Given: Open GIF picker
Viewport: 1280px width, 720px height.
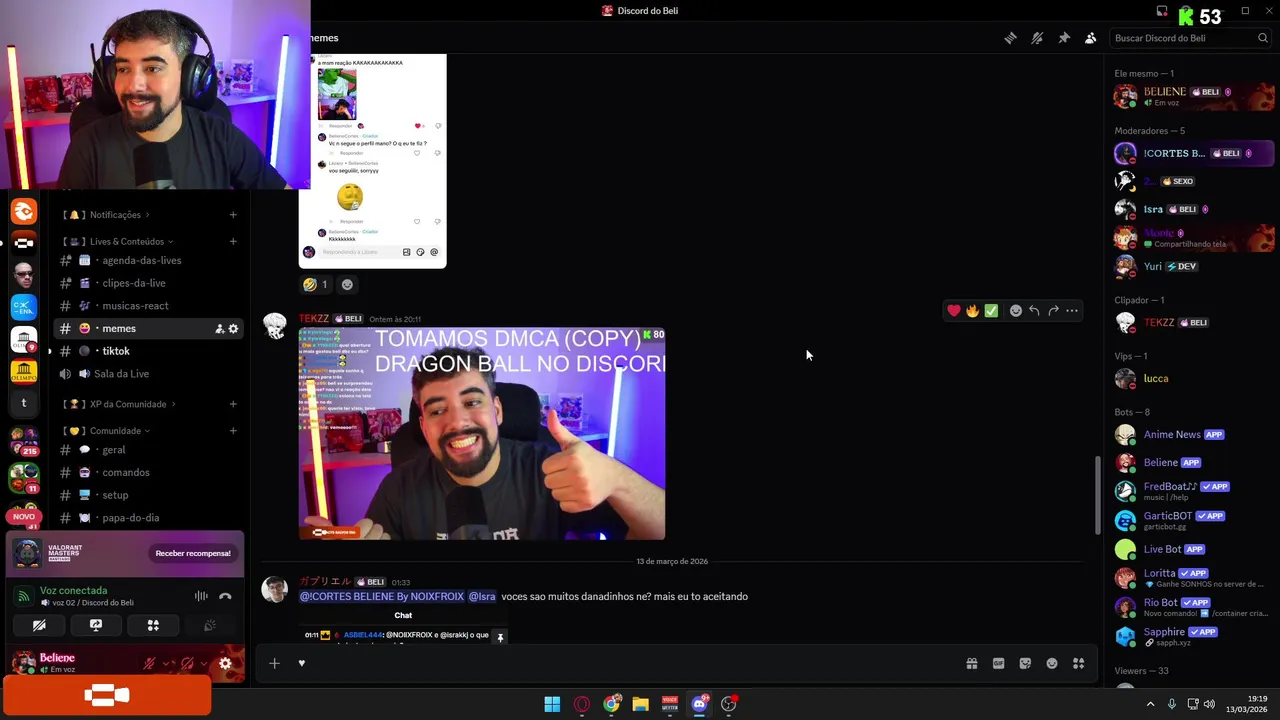Looking at the screenshot, I should point(998,664).
